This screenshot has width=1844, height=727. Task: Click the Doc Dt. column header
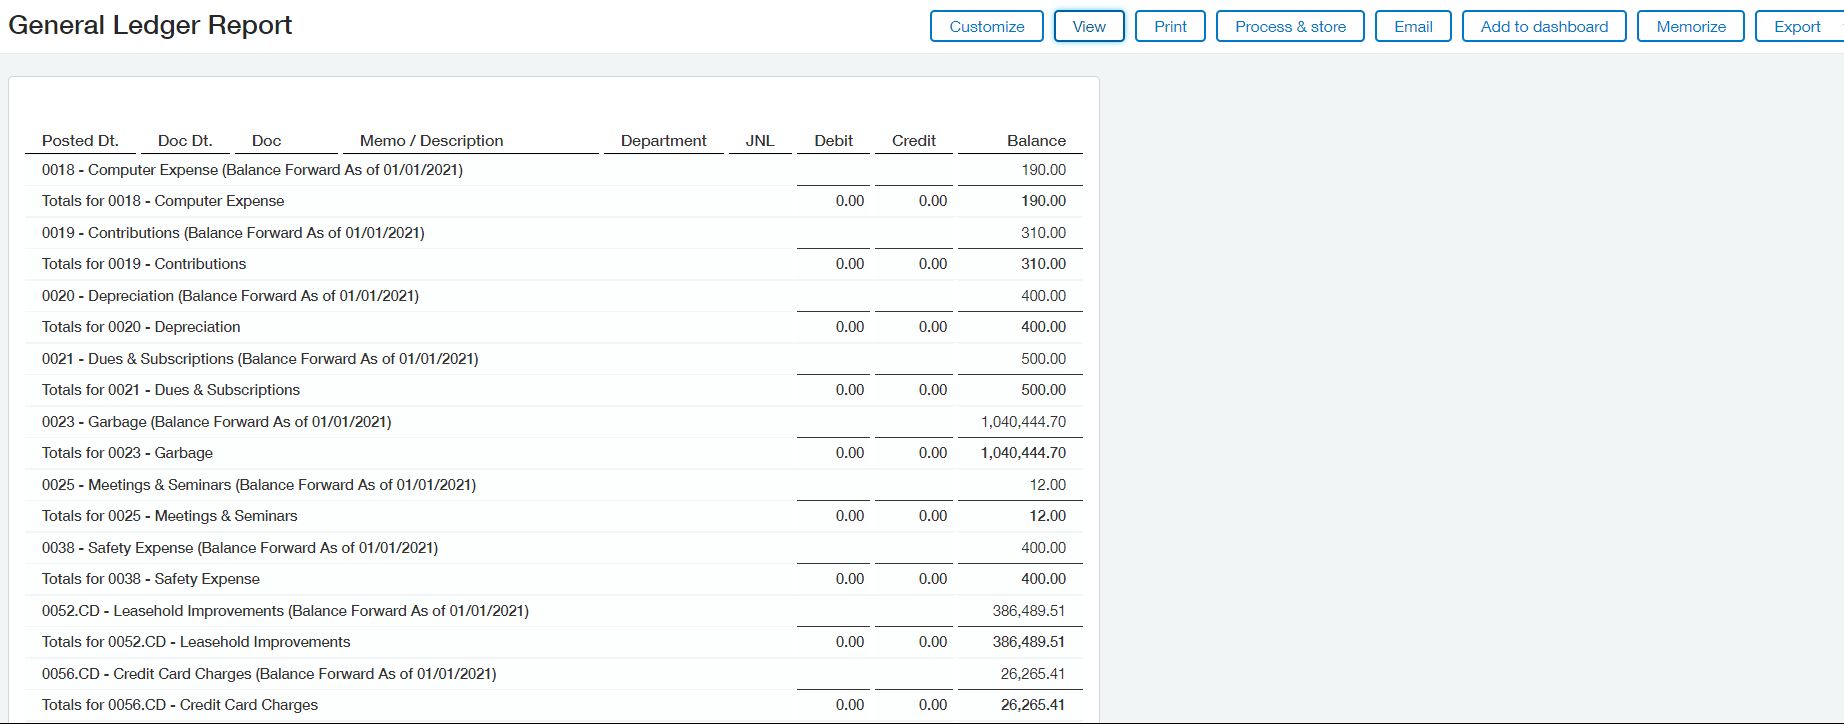coord(185,141)
